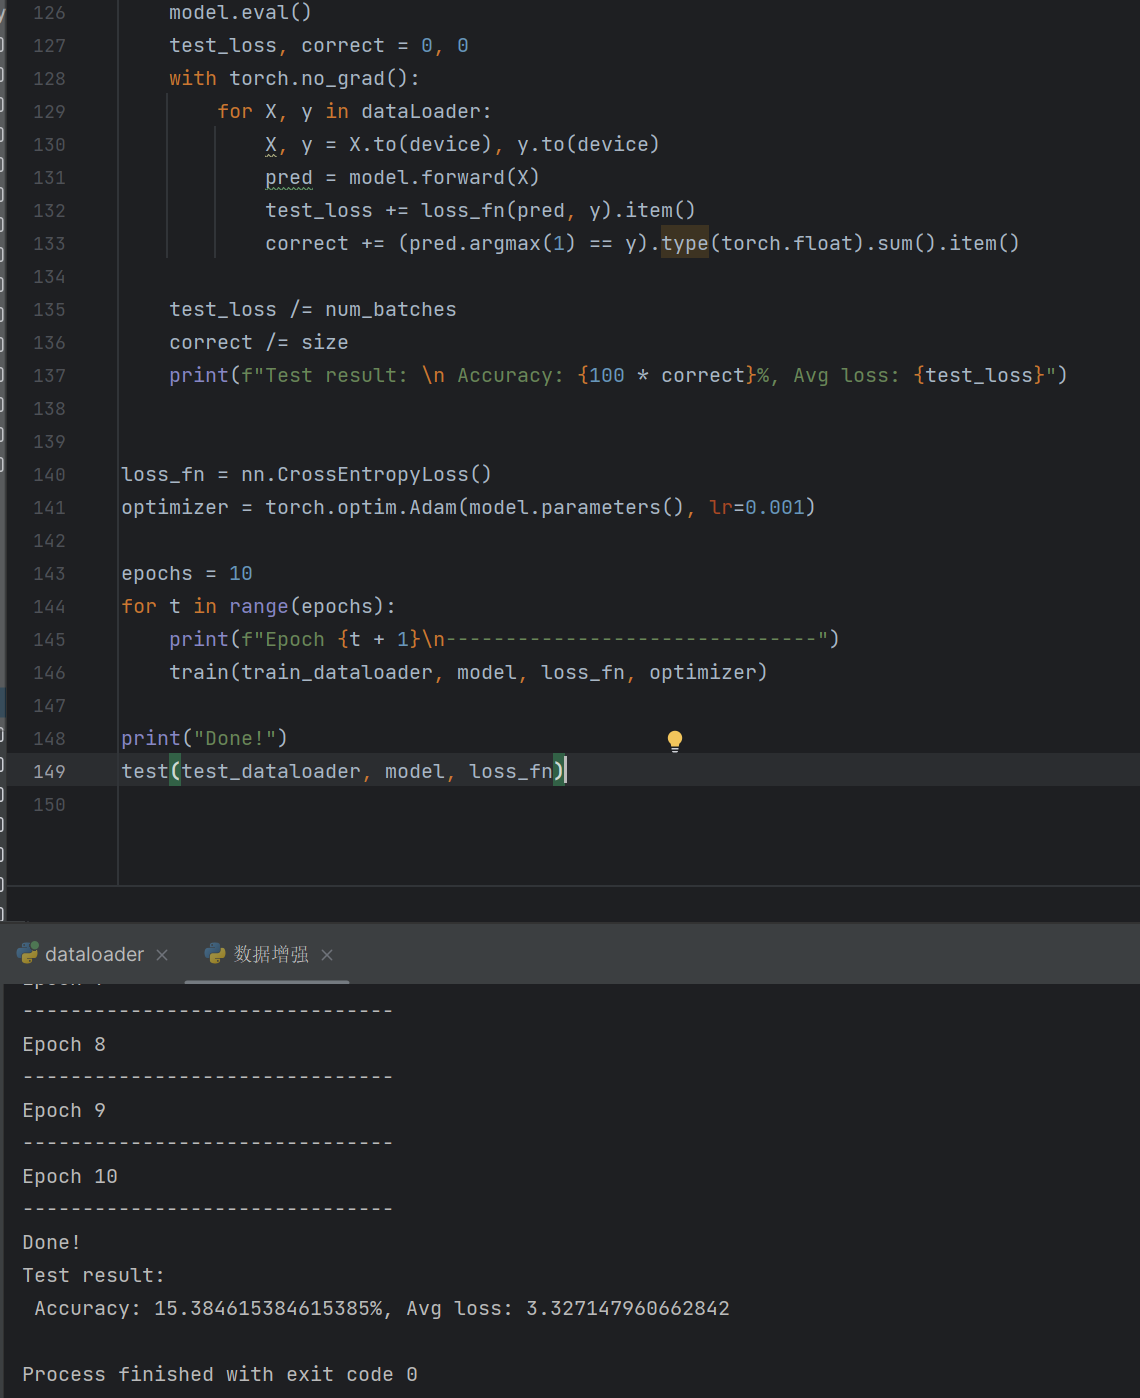Switch to the 数据增强 run tab
This screenshot has width=1140, height=1398.
[x=271, y=954]
